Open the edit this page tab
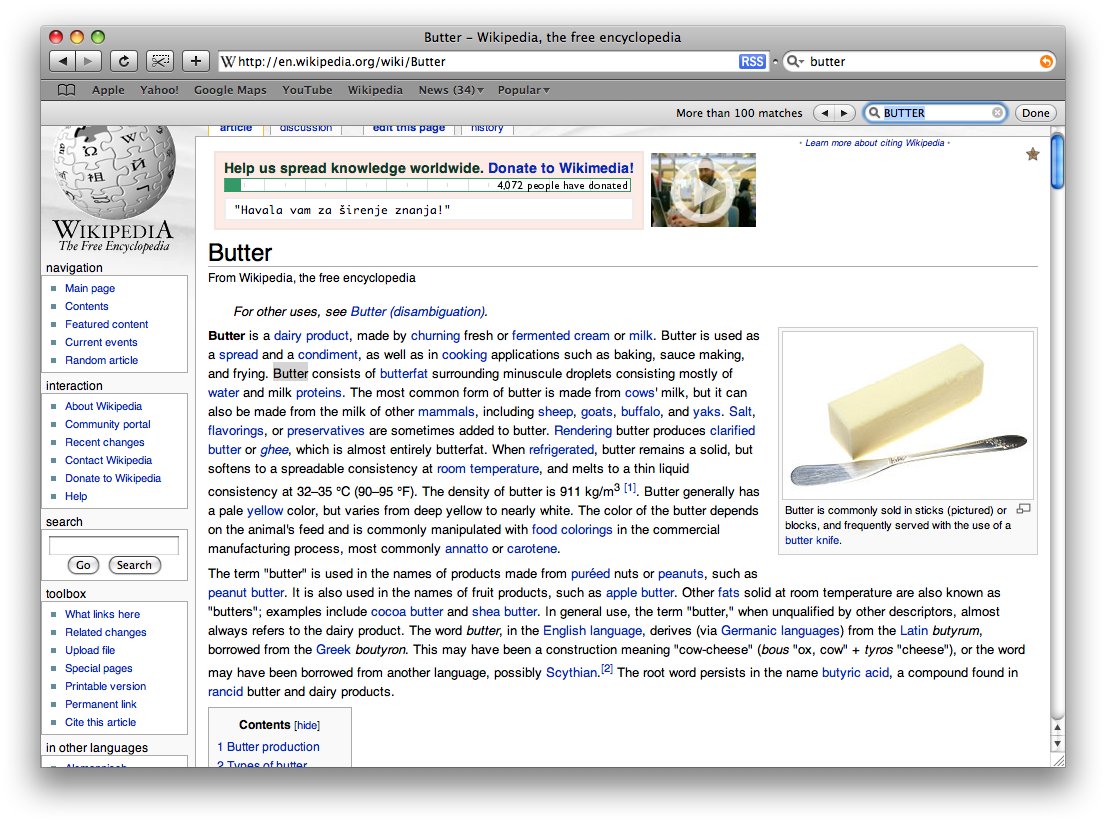1106x823 pixels. tap(408, 128)
